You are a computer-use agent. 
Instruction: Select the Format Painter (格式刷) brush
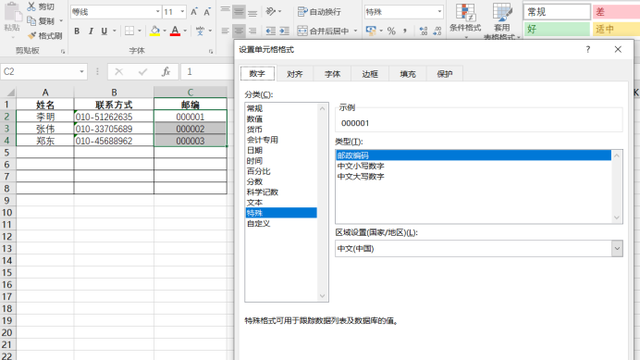coord(32,36)
